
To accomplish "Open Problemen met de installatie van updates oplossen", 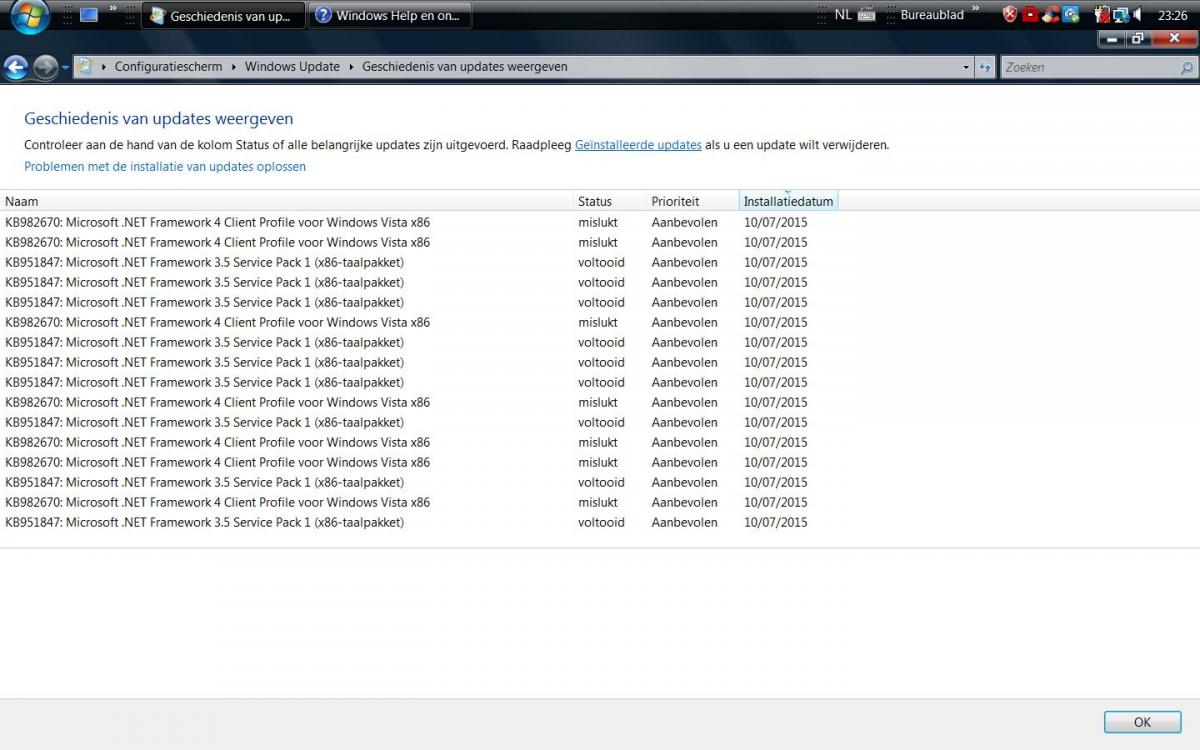I will (x=165, y=167).
